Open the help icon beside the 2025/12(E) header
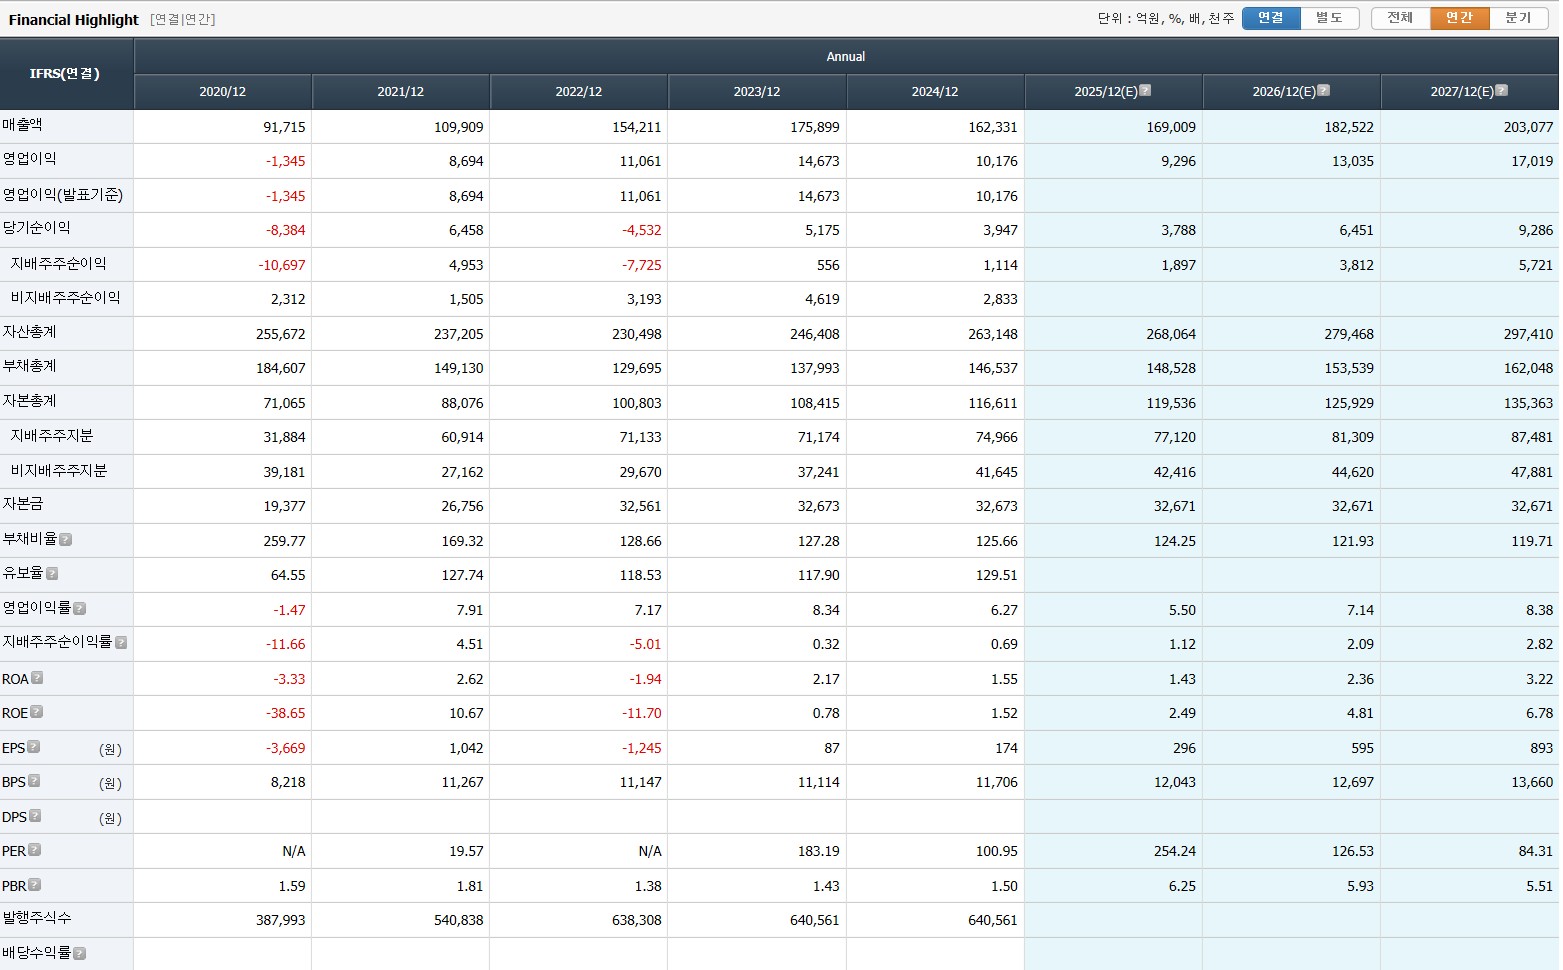1563x970 pixels. (1145, 90)
